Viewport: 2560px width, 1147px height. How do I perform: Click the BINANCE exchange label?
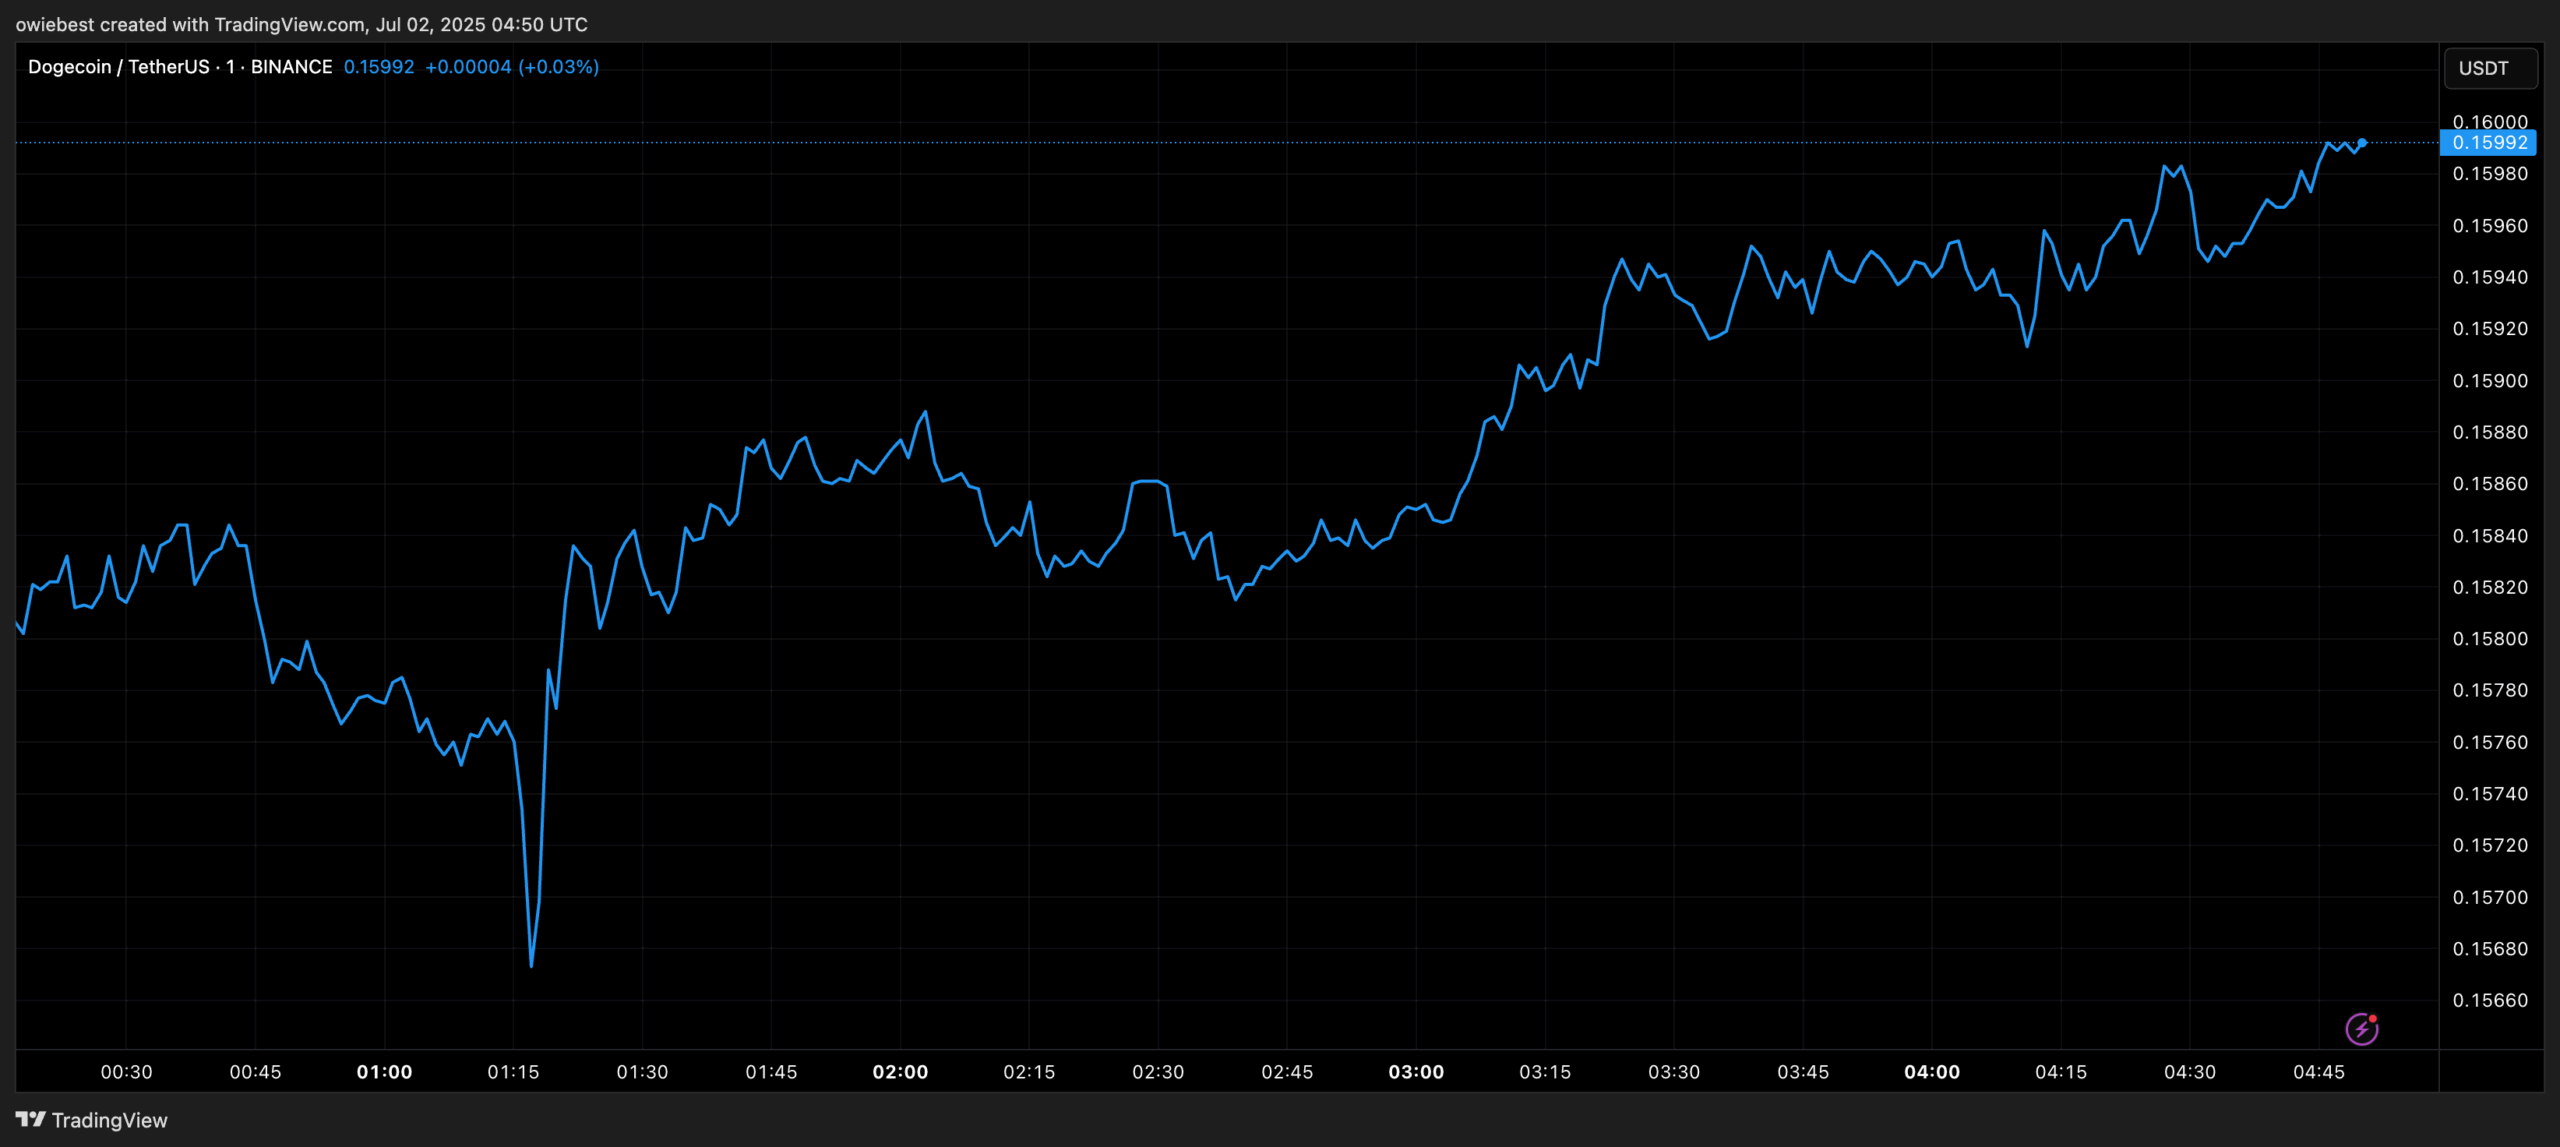click(x=291, y=67)
